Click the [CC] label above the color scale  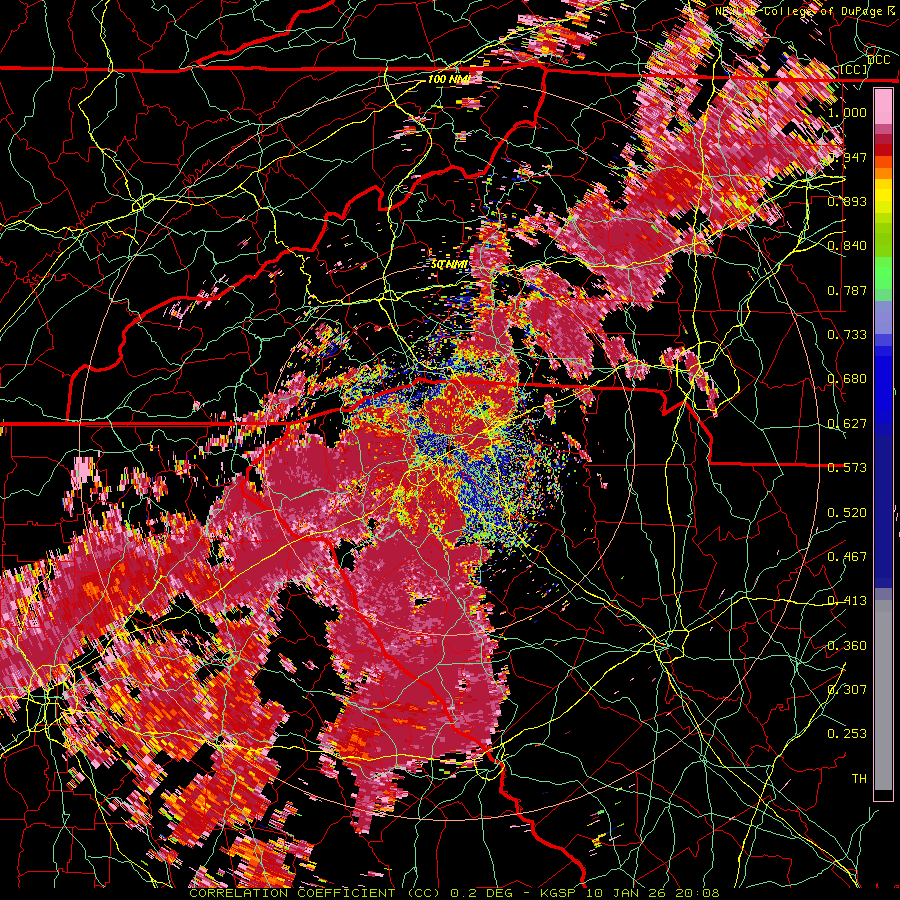854,69
